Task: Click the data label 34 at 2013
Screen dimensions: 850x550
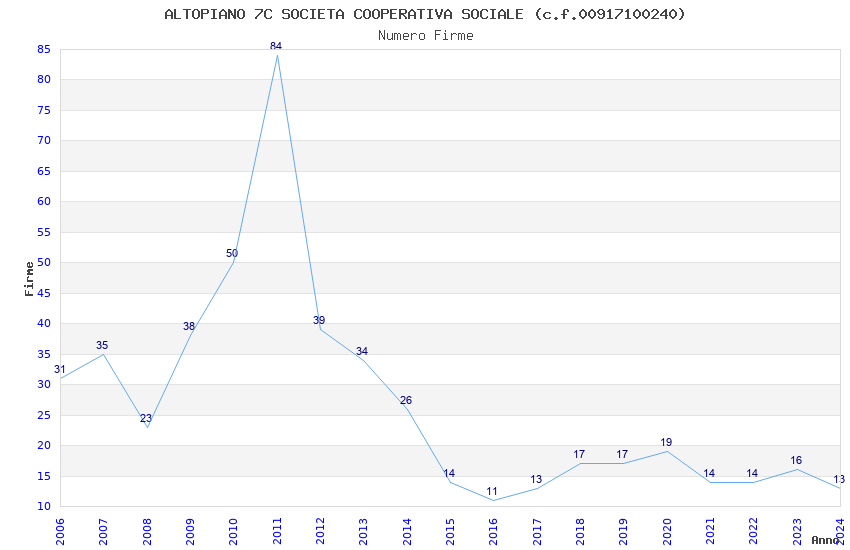Action: tap(362, 351)
